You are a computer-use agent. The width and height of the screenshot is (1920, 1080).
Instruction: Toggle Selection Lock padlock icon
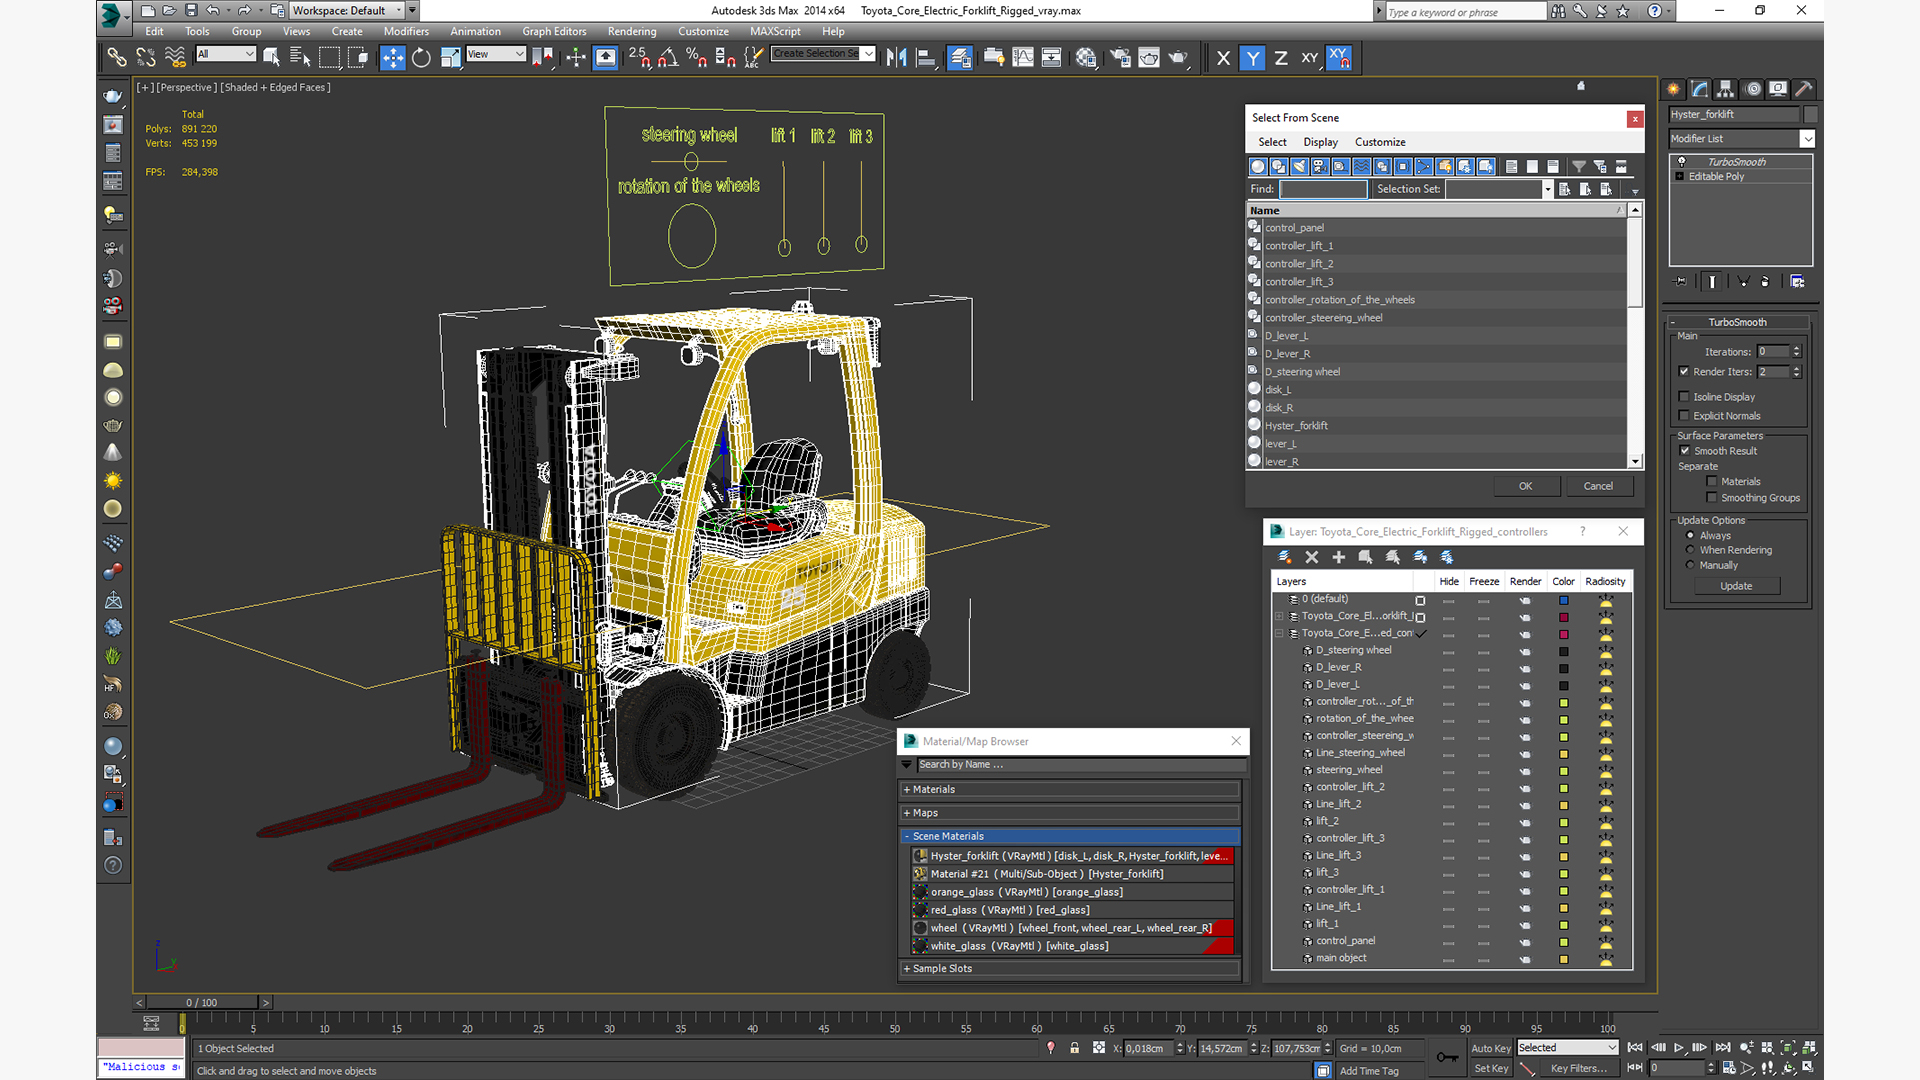1074,1048
